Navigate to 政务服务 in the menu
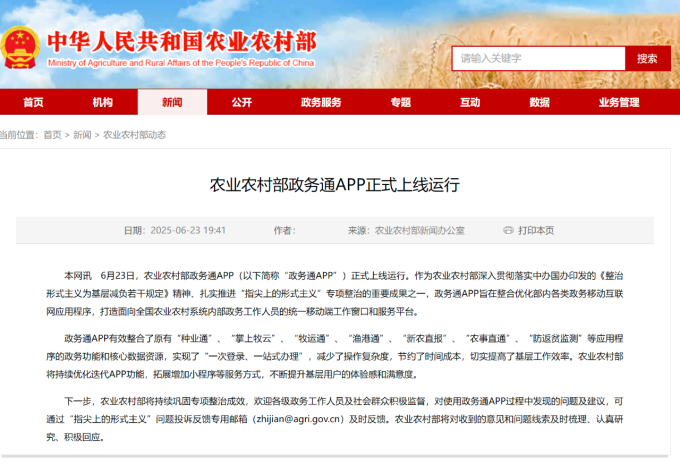680x464 pixels. [x=321, y=102]
